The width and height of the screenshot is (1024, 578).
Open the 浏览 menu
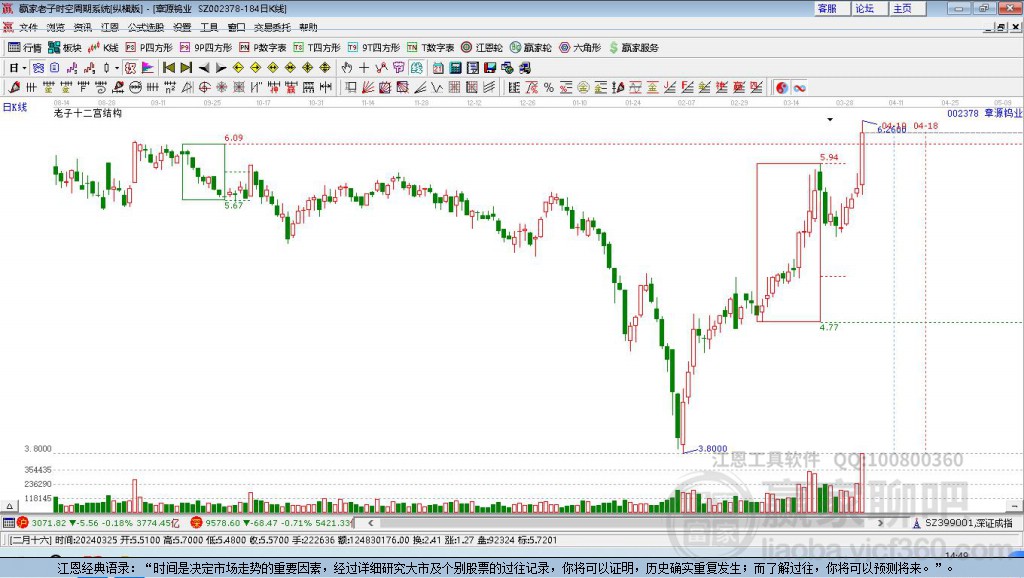(56, 27)
